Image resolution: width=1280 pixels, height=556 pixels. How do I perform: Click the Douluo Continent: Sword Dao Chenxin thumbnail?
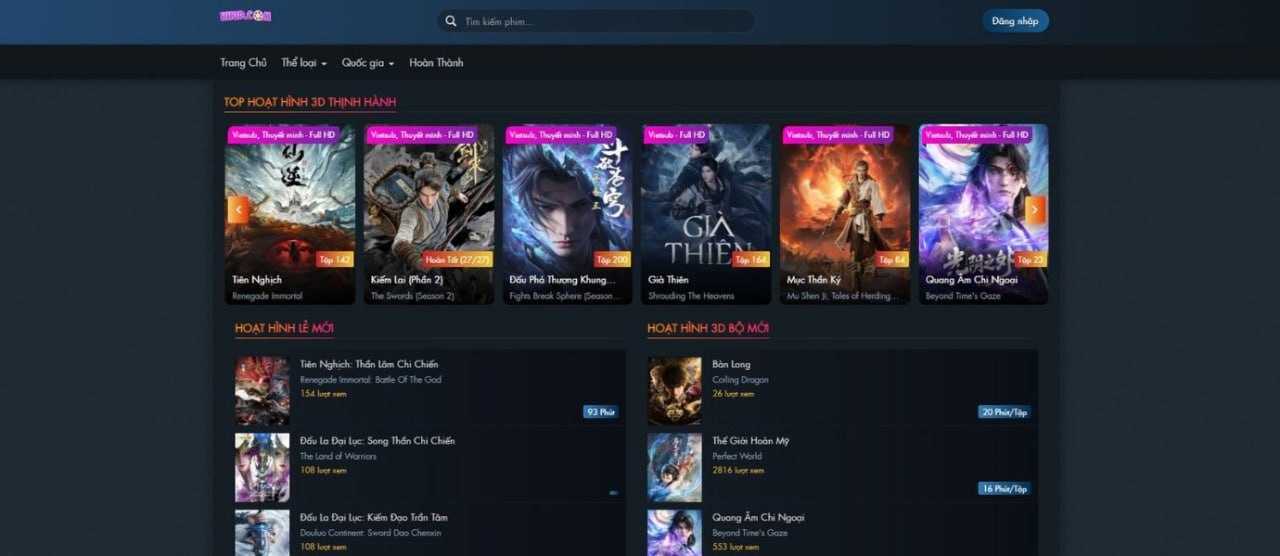(x=262, y=533)
